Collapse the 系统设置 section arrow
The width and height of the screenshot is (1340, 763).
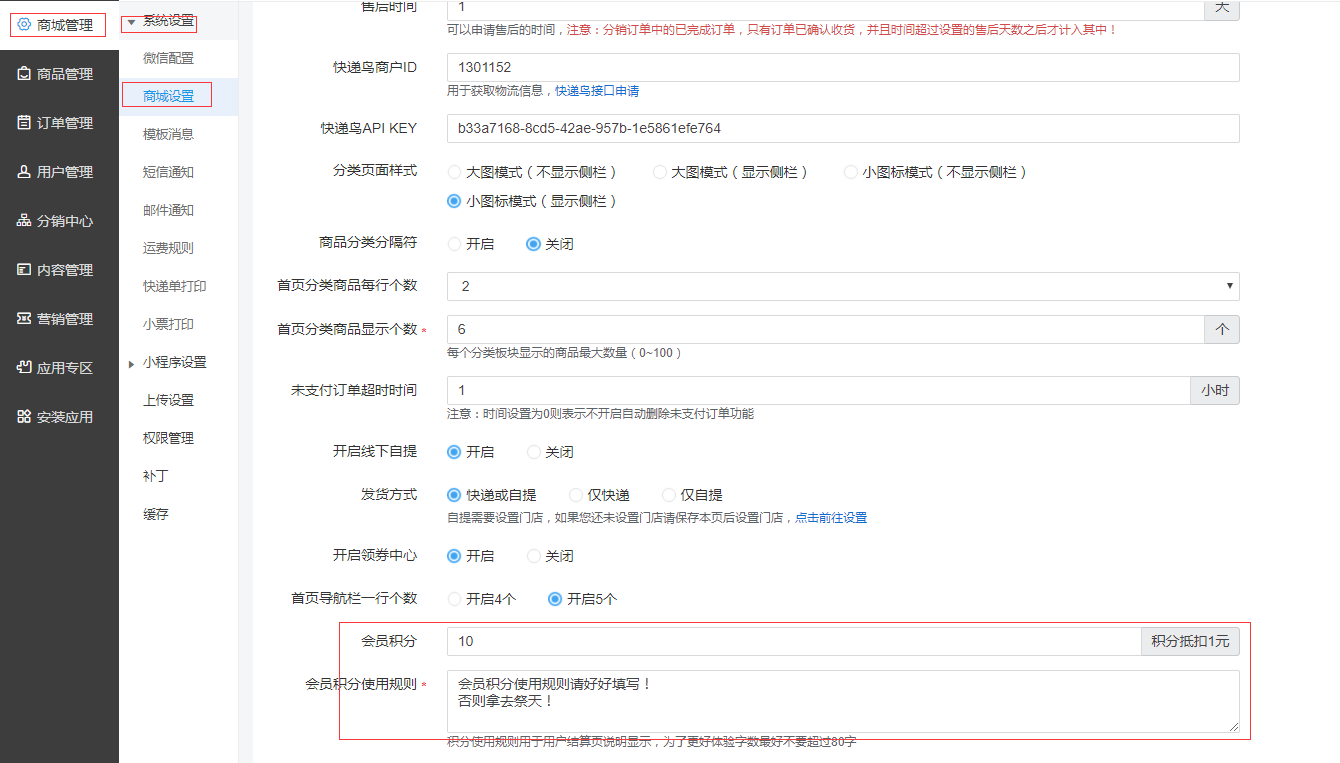131,22
